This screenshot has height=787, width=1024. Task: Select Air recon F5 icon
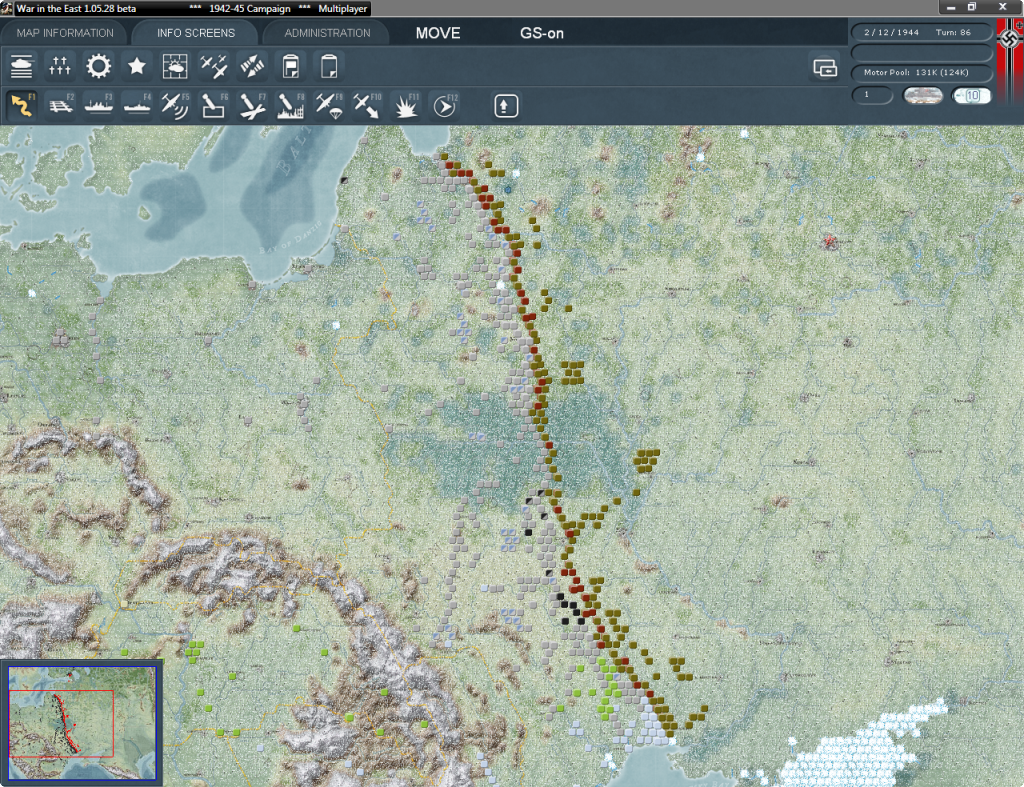click(x=175, y=106)
